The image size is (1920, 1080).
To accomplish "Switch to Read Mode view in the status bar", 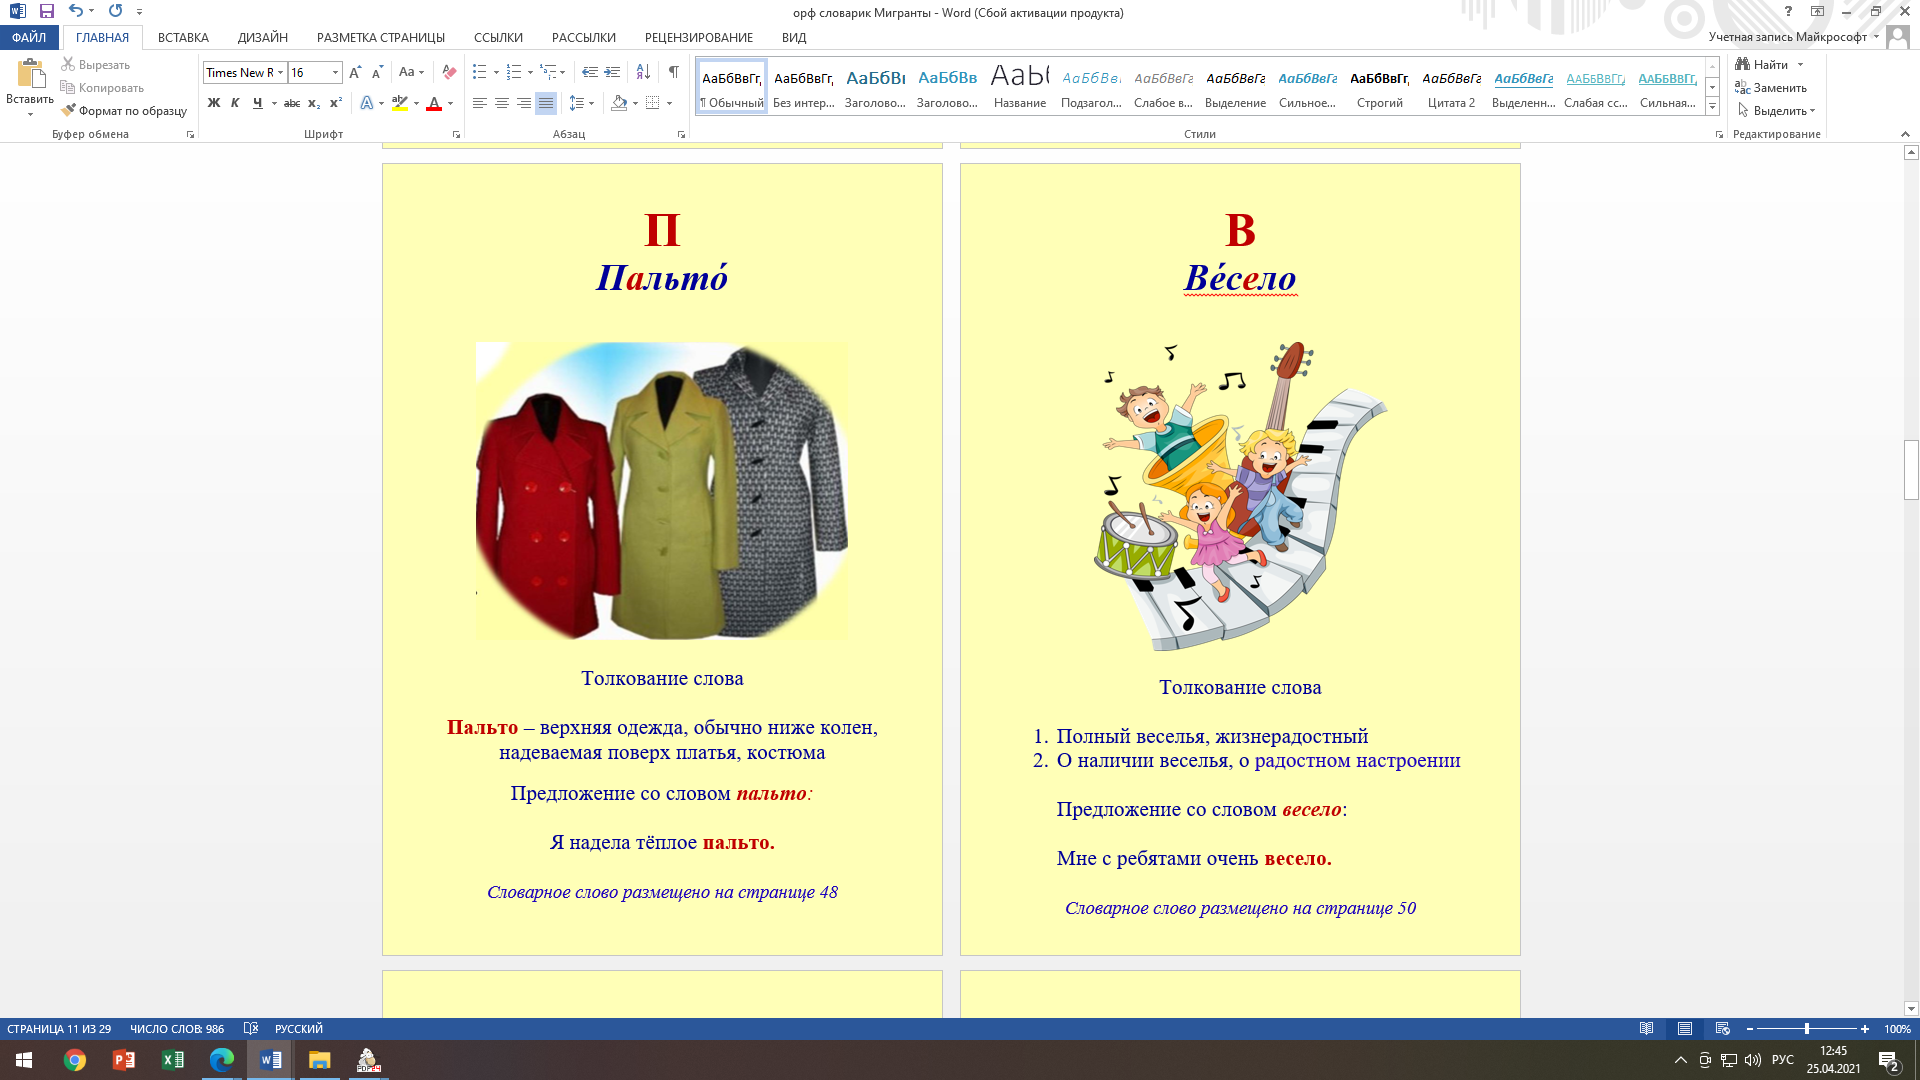I will [x=1646, y=1029].
